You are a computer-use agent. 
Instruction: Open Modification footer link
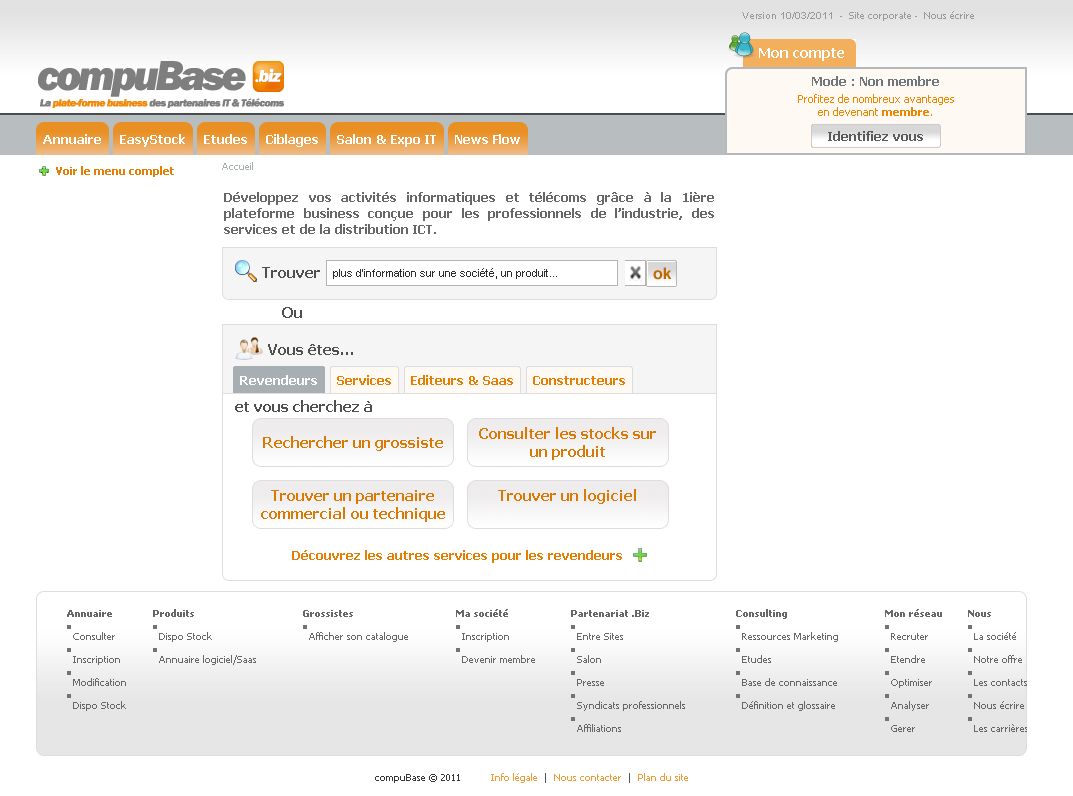pyautogui.click(x=99, y=682)
